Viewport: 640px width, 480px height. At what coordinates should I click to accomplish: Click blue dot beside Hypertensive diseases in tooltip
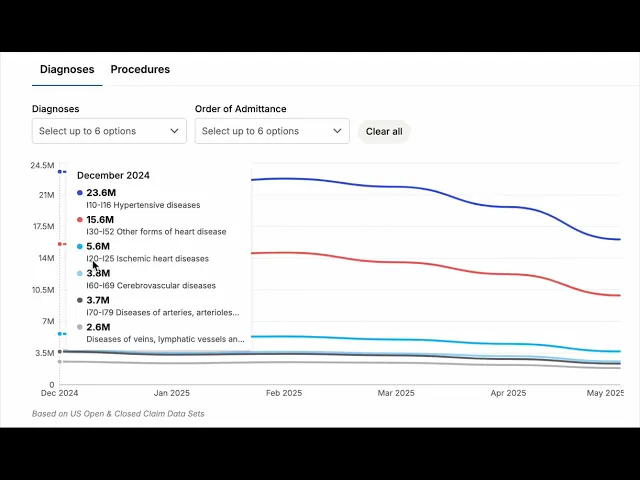tap(80, 192)
